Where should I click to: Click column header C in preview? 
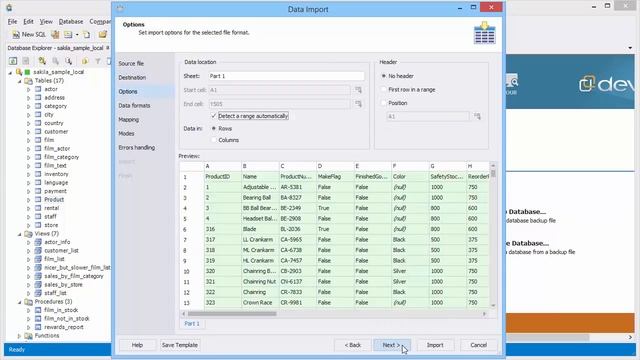click(298, 166)
